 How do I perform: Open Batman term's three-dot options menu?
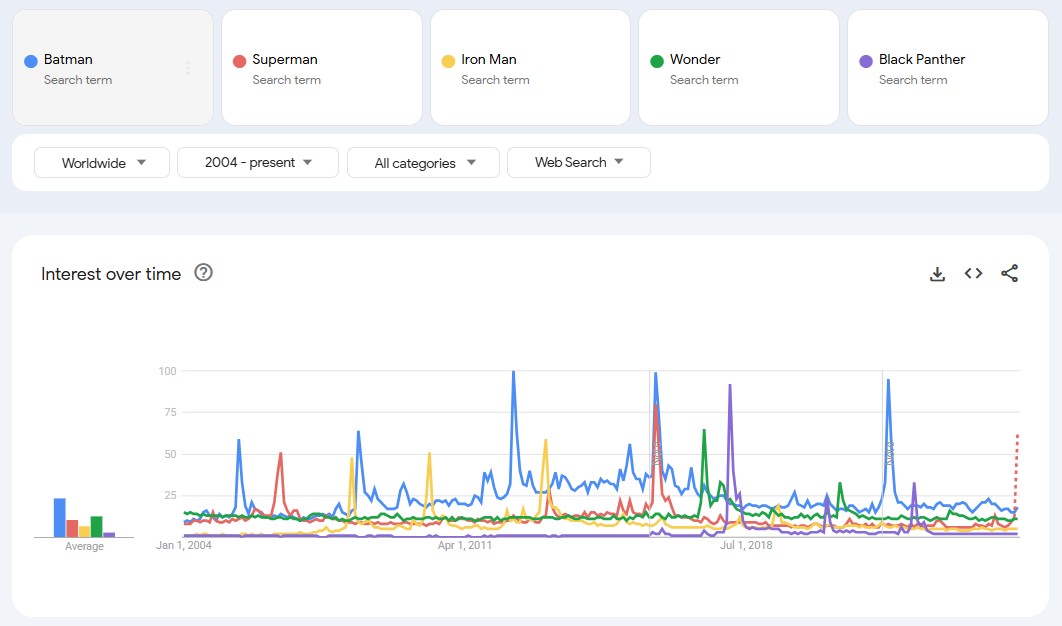188,68
